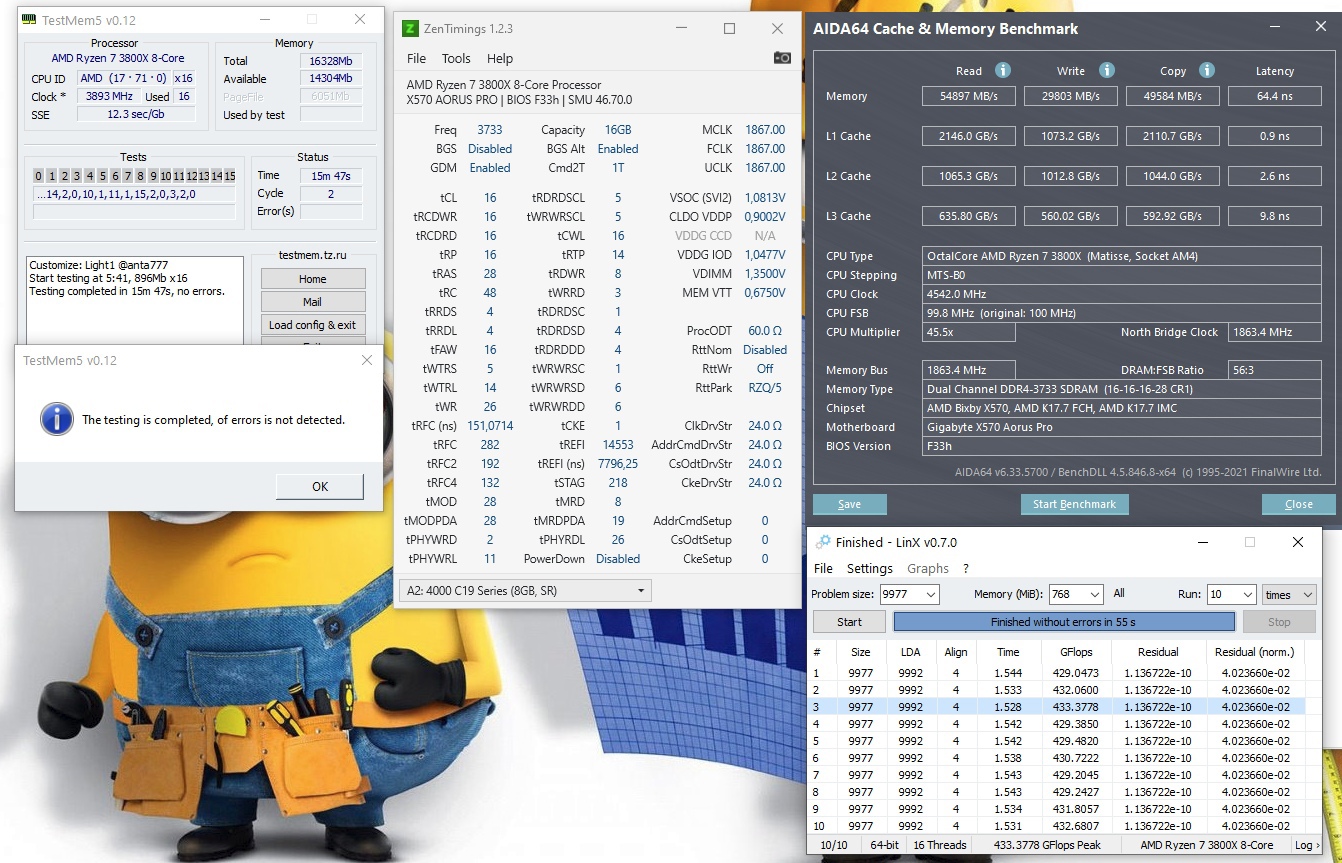The height and width of the screenshot is (863, 1342).
Task: Open the ZenTimings Help menu
Action: pos(500,58)
